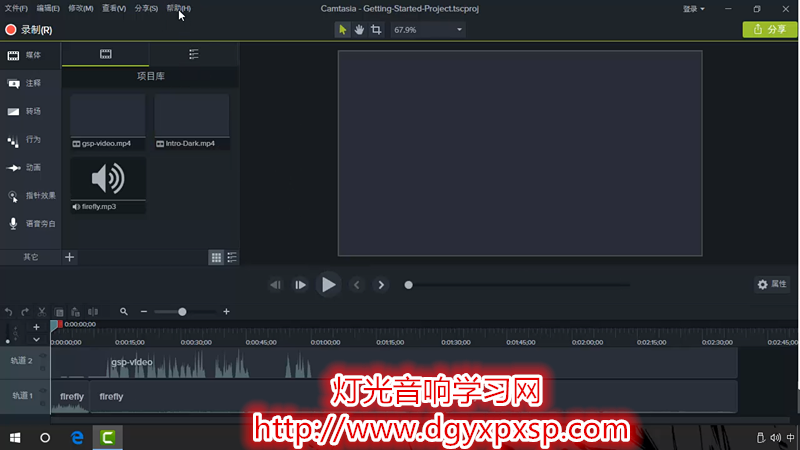Expand the track options chevron below plus
Image resolution: width=800 pixels, height=450 pixels.
click(x=36, y=339)
